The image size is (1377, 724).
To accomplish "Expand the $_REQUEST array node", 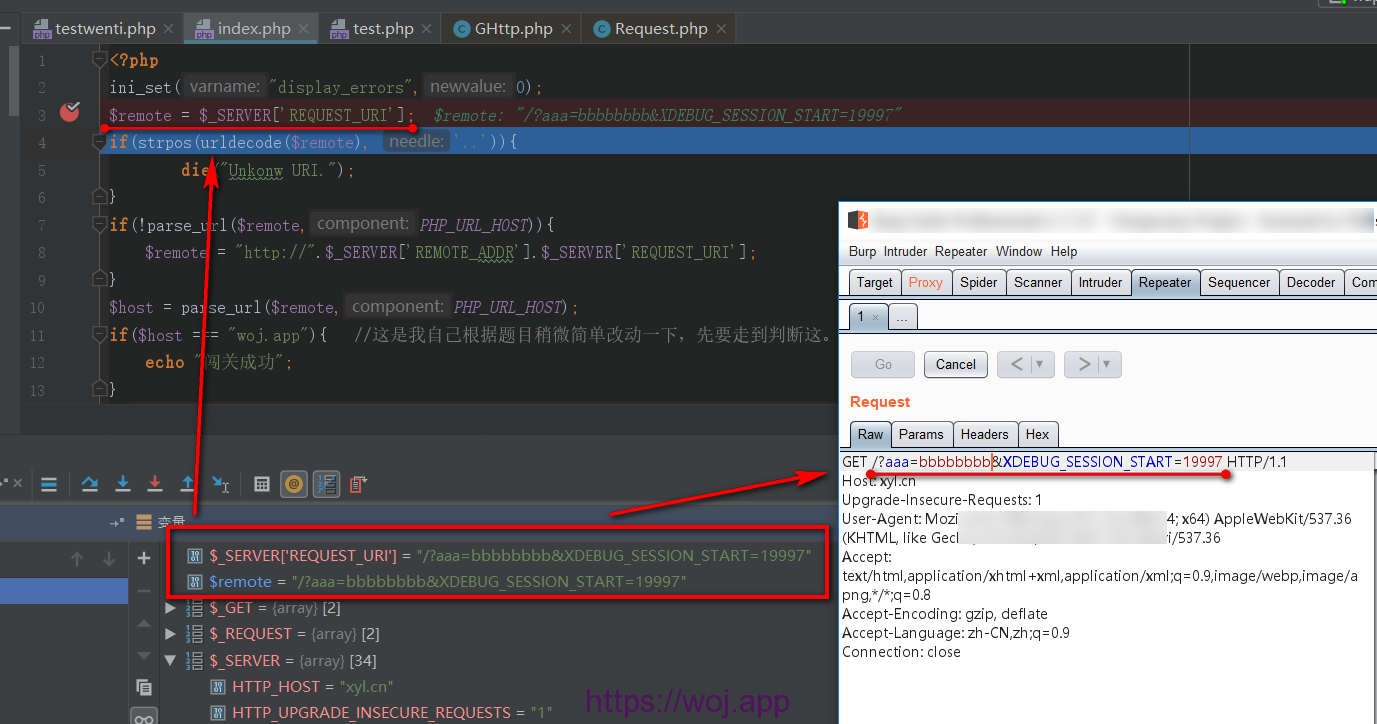I will [171, 634].
